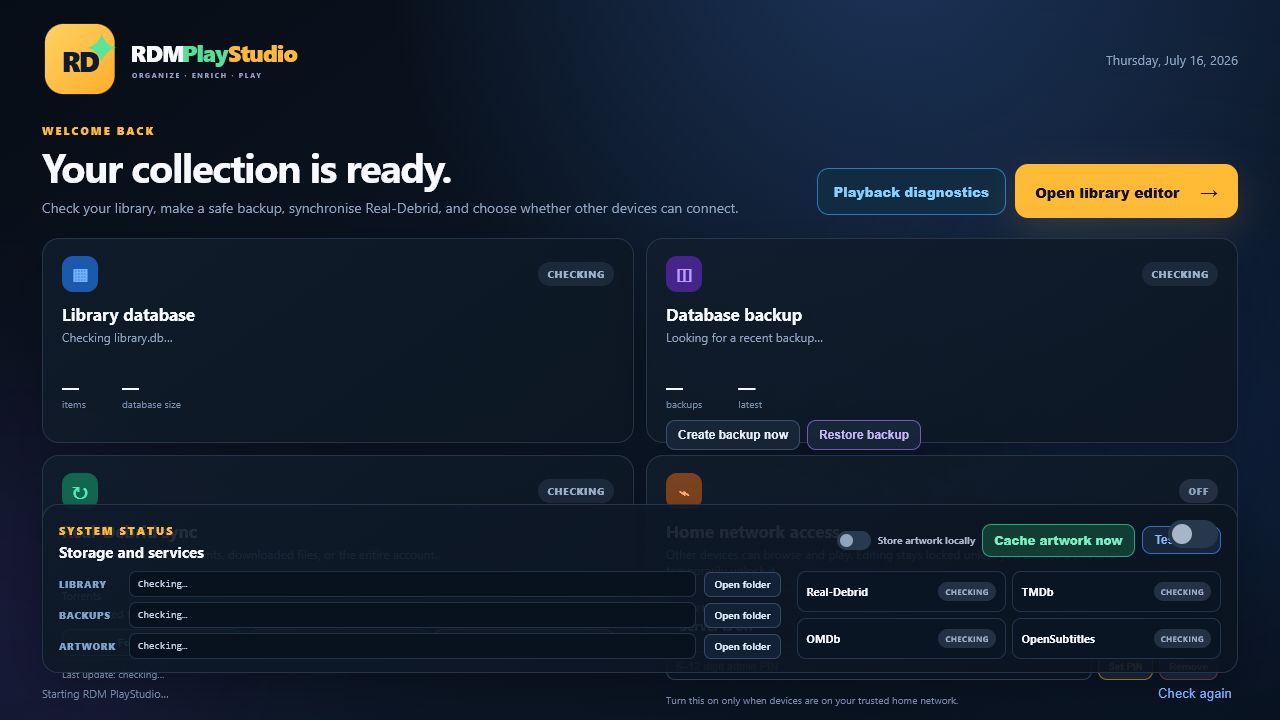Click Create backup now
1280x720 pixels.
pos(733,435)
